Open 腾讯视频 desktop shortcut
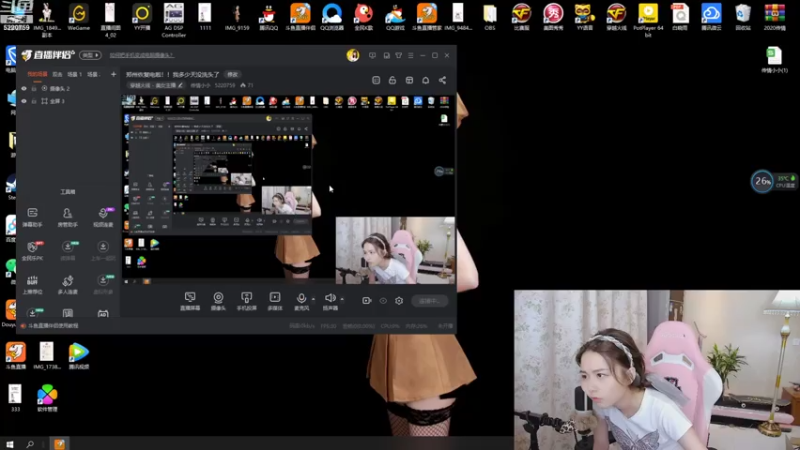Screen dimensions: 800x450 (x=79, y=356)
